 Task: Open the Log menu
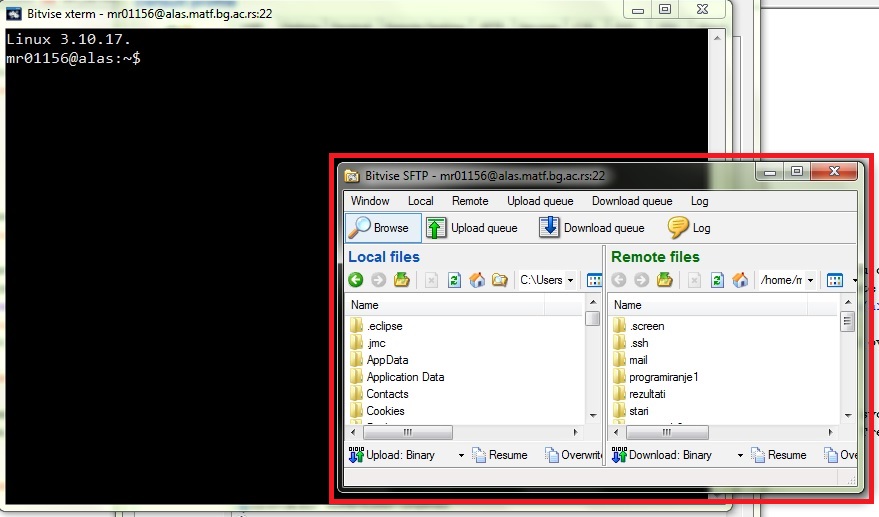[x=699, y=201]
